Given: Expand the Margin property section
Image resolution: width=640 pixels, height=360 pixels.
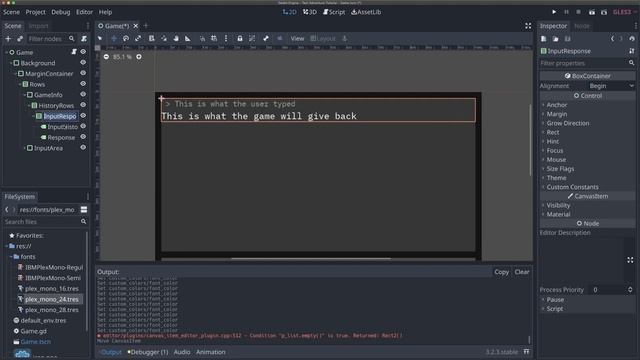Looking at the screenshot, I should (x=557, y=114).
